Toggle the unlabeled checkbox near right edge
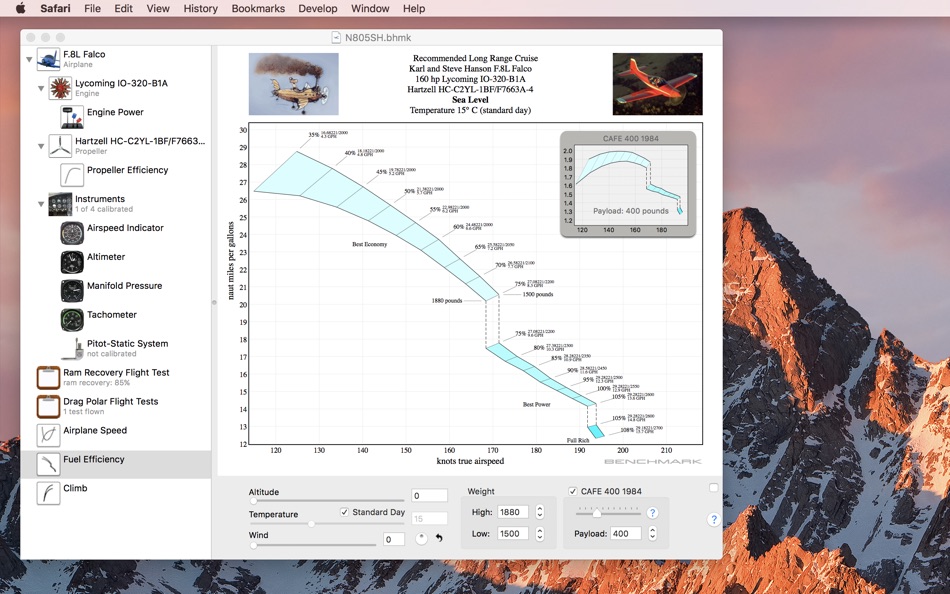Screen dimensions: 950x594 tap(714, 488)
